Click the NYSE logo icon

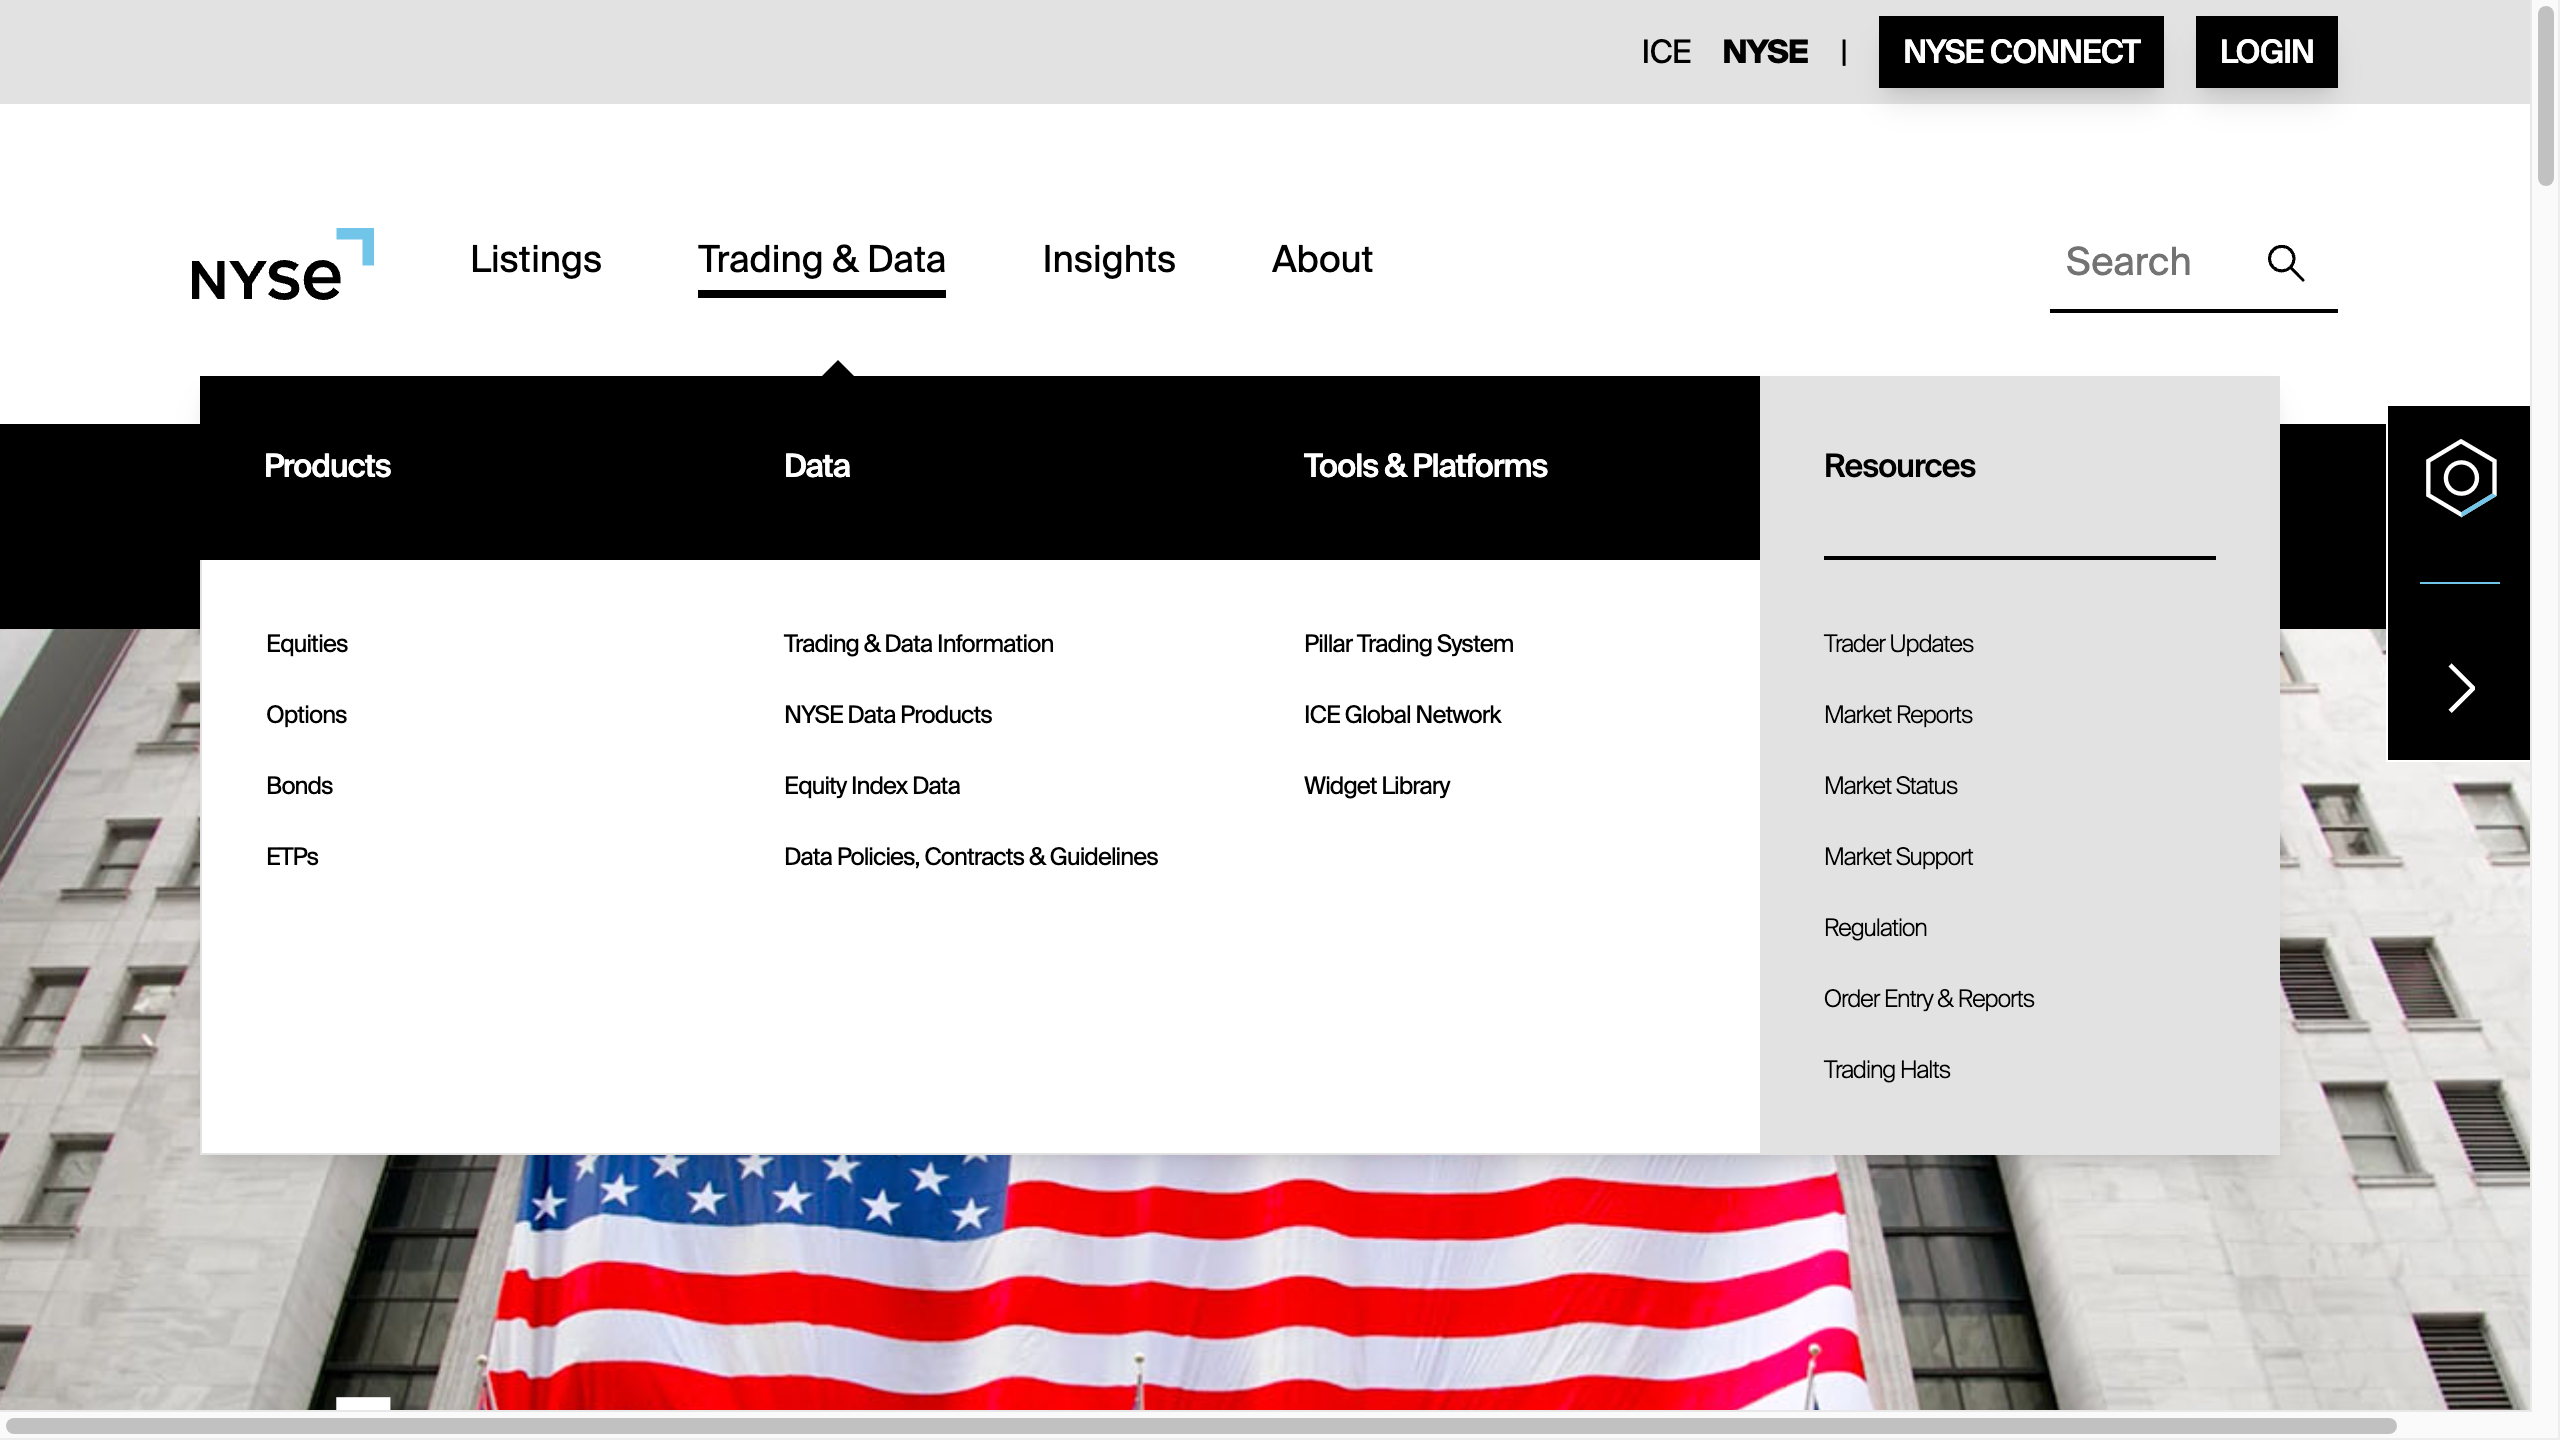pyautogui.click(x=281, y=265)
